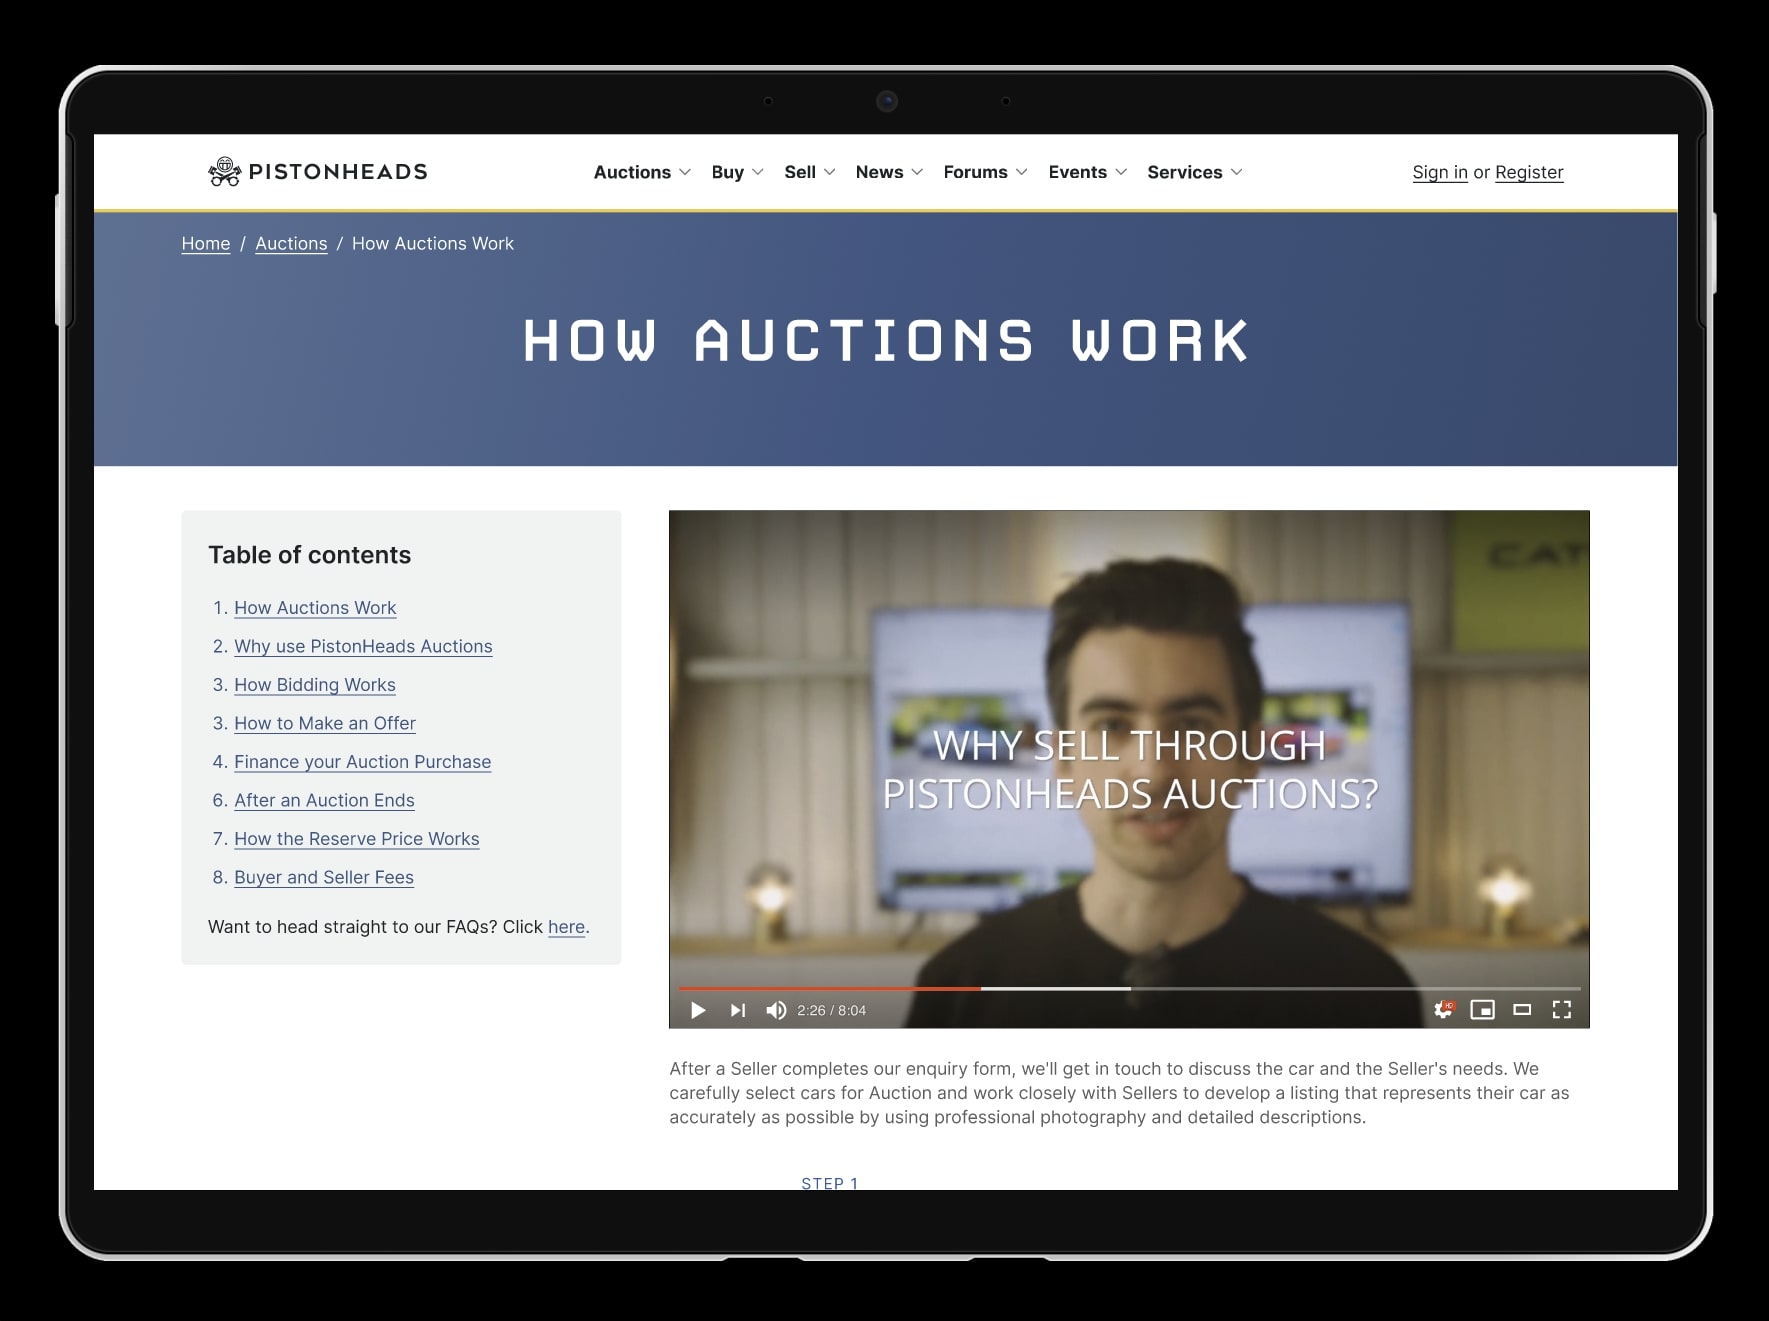Screen dimensions: 1769x1321
Task: Click the FAQs 'here' link
Action: 566,927
